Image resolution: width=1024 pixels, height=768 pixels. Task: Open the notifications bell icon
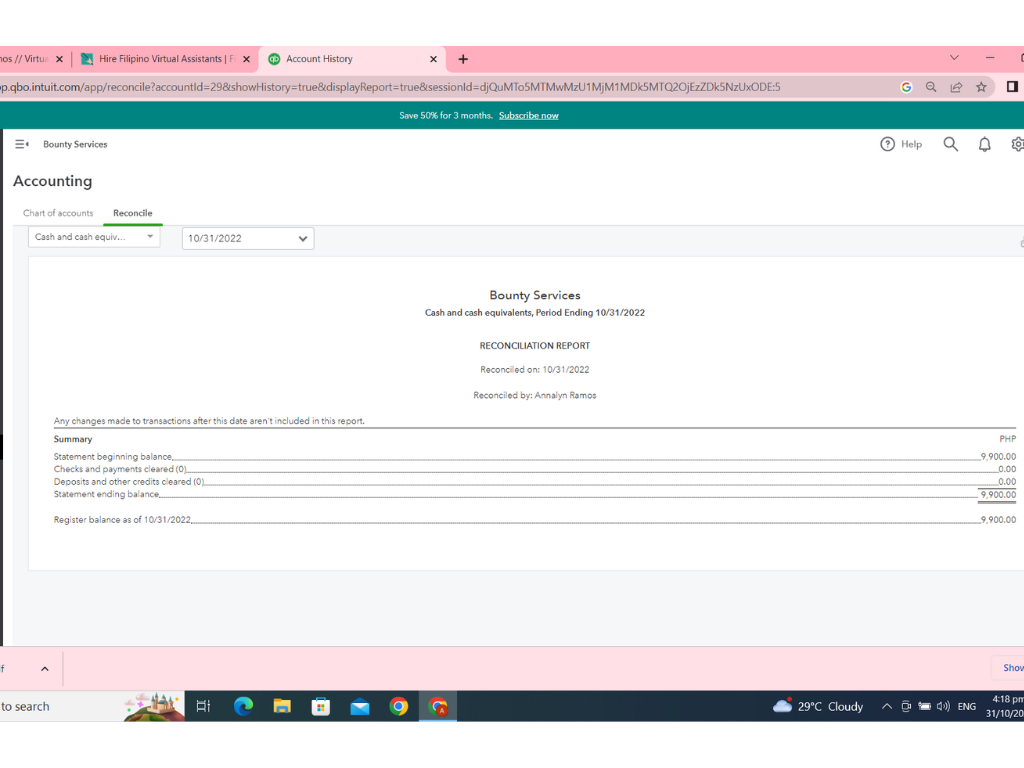[x=984, y=144]
